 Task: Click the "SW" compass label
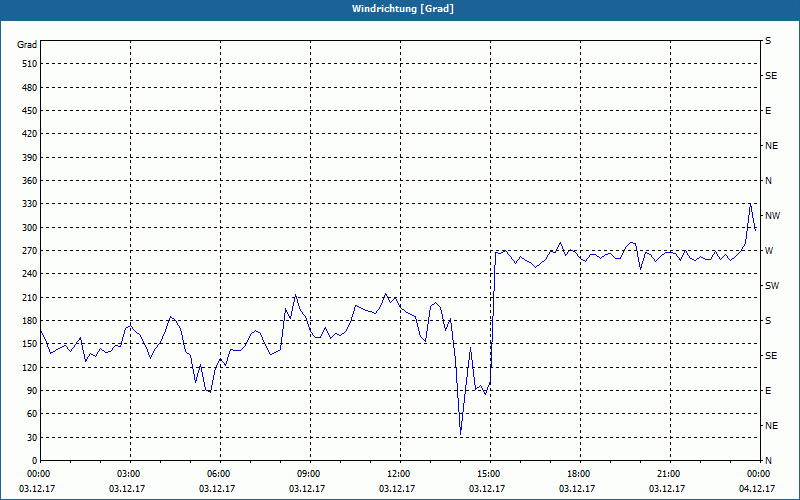pyautogui.click(x=772, y=286)
